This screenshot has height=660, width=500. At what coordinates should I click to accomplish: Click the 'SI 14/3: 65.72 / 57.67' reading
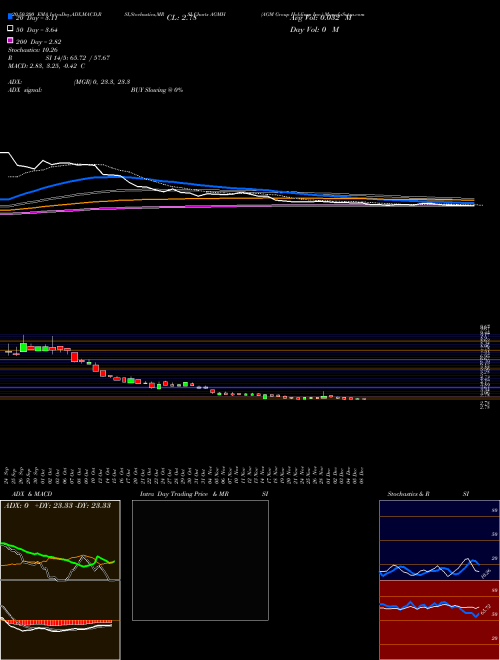click(78, 58)
